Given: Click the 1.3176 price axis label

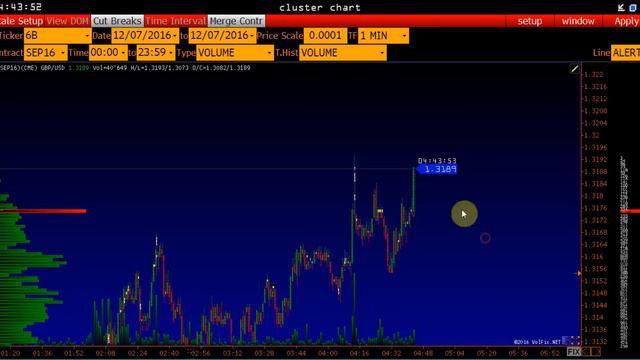Looking at the screenshot, I should [596, 208].
